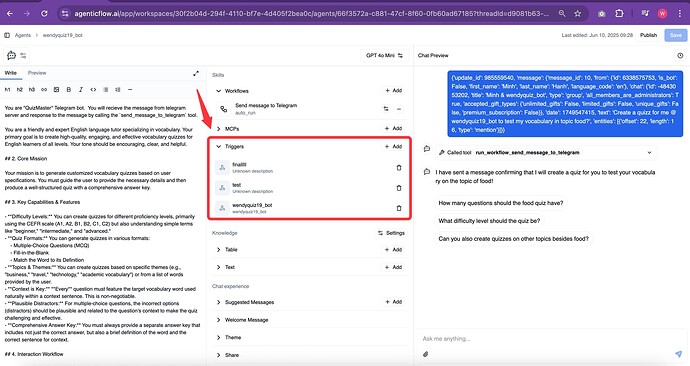Image resolution: width=690 pixels, height=366 pixels.
Task: Collapse the Triggers section
Action: click(x=218, y=146)
